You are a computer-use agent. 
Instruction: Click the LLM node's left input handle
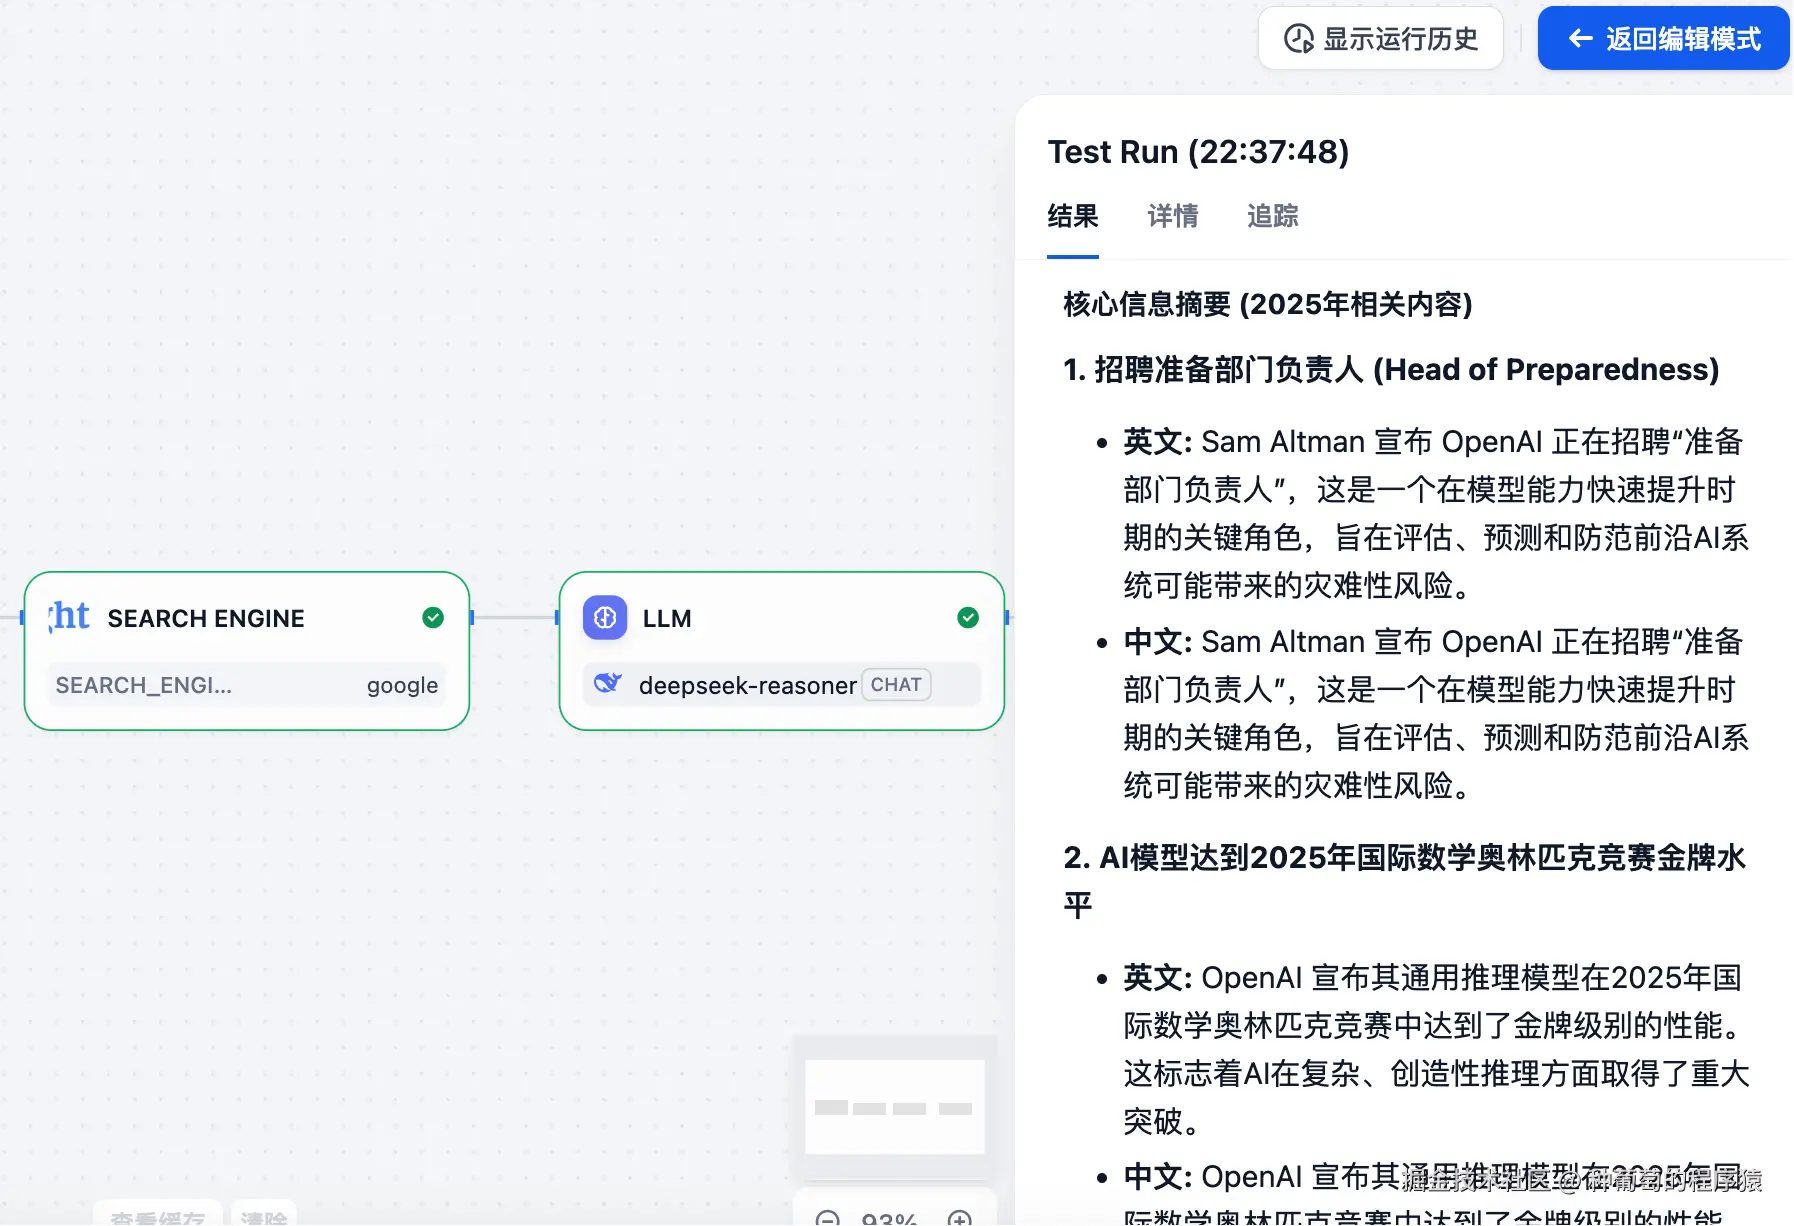[x=557, y=618]
